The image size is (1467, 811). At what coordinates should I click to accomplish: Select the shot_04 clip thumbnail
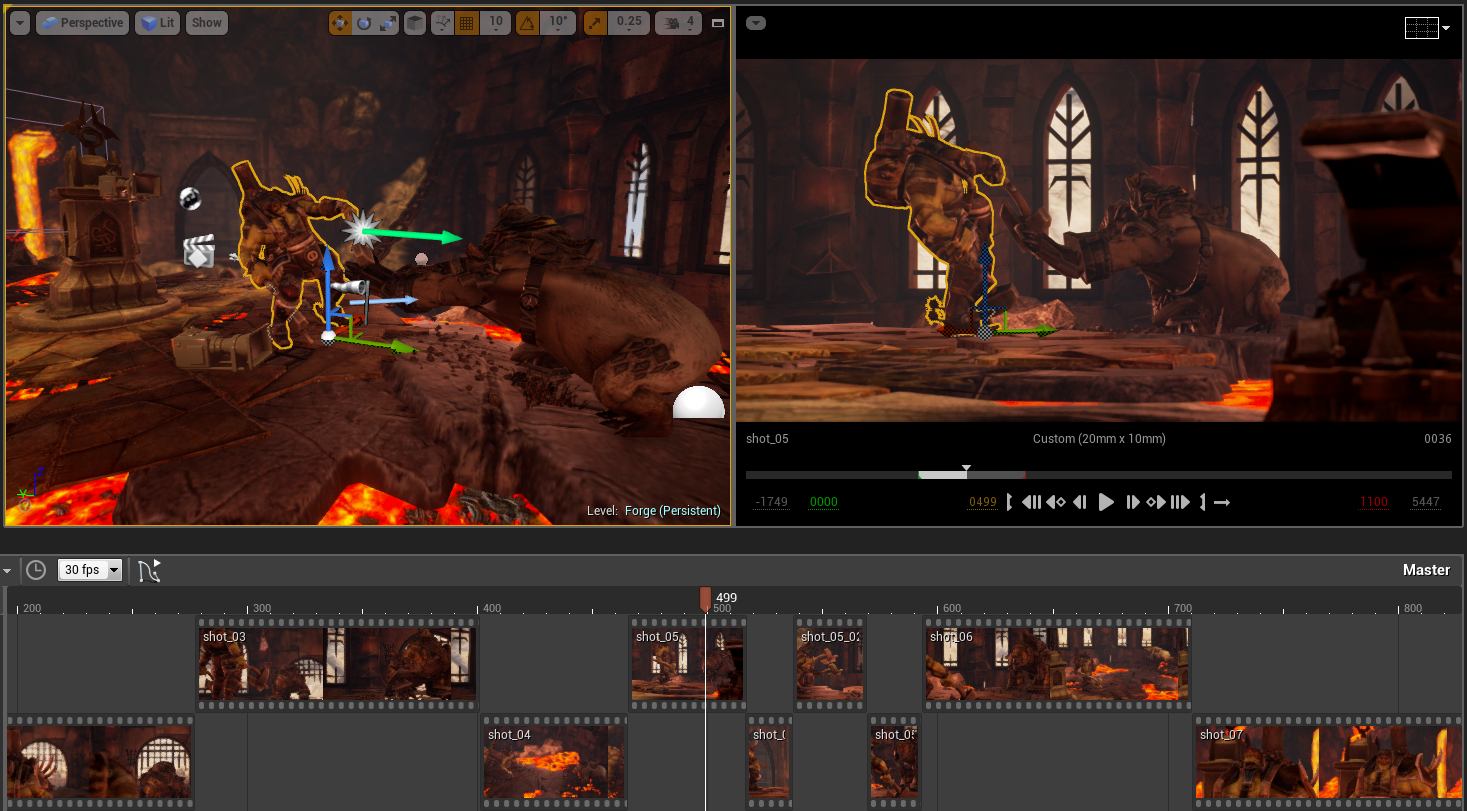(553, 763)
